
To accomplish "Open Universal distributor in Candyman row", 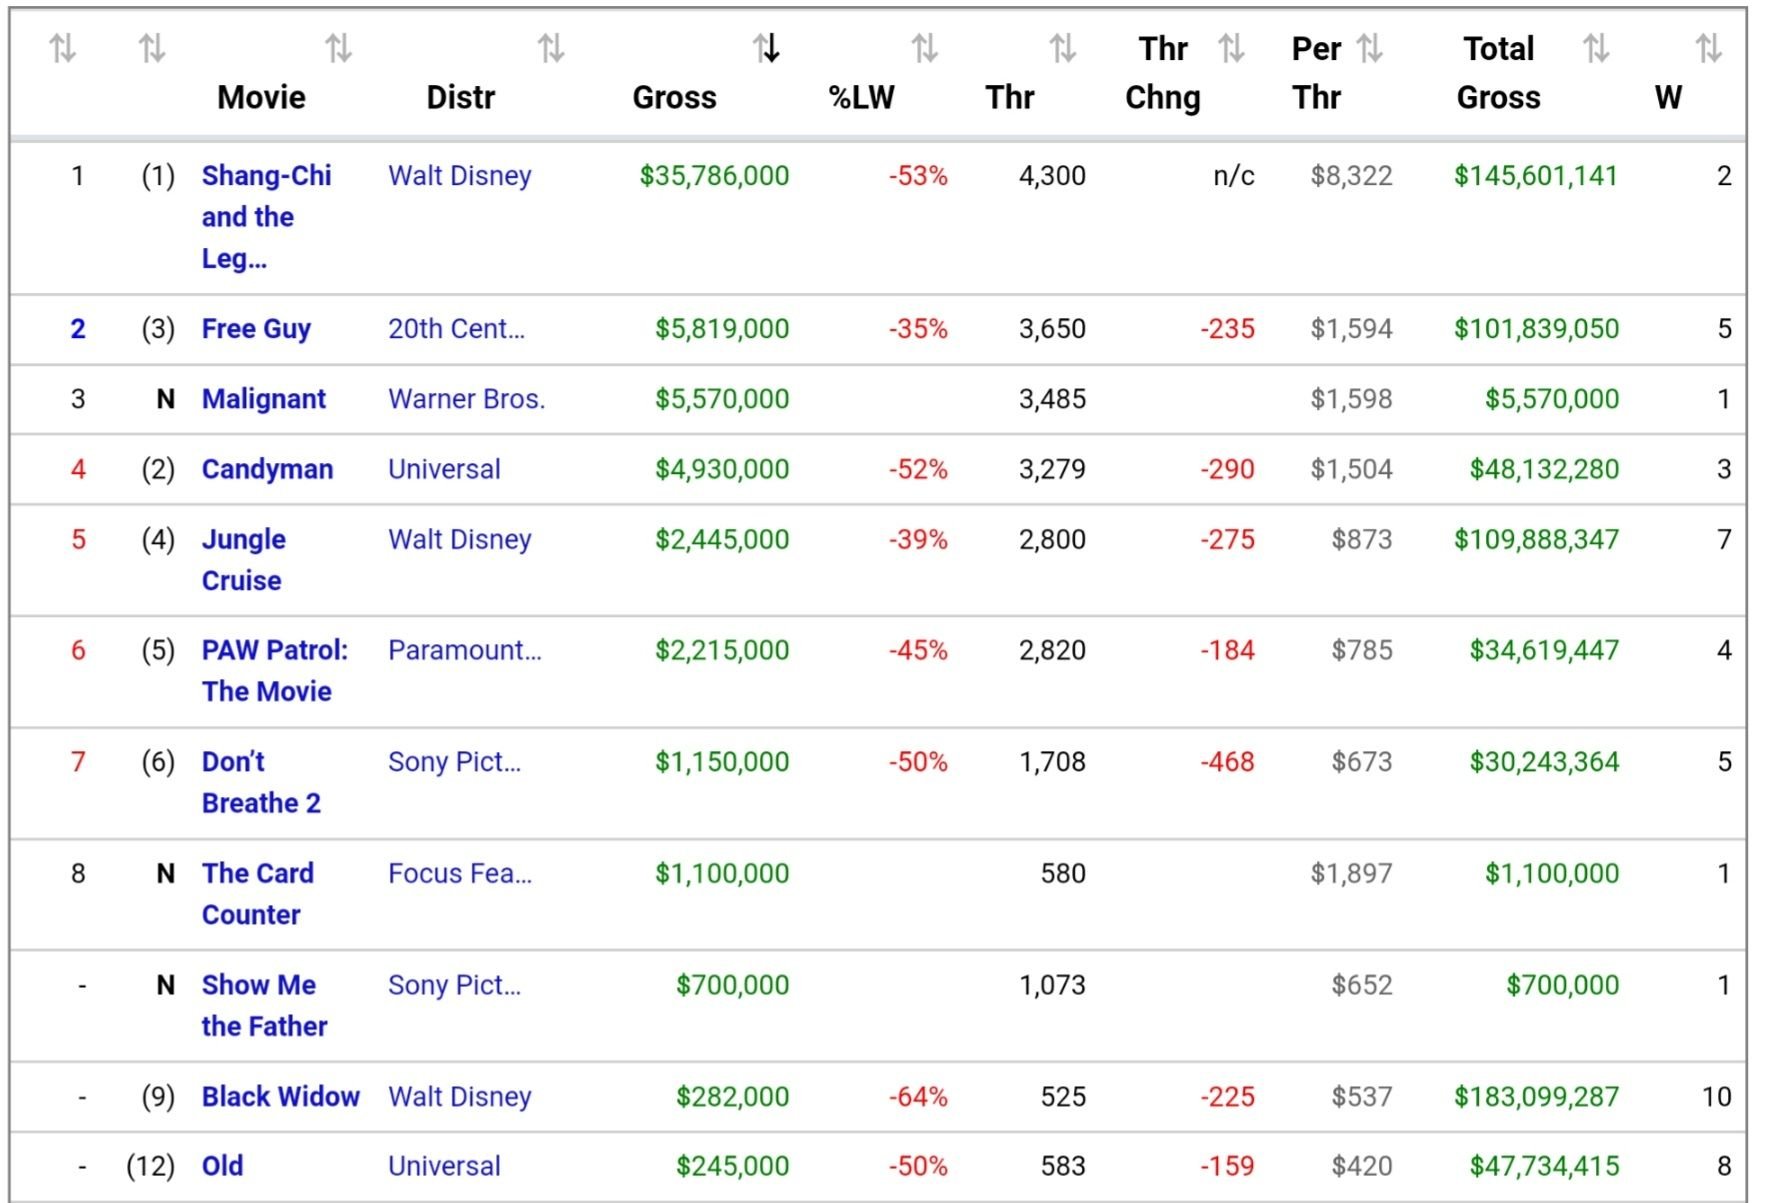I will [x=444, y=469].
